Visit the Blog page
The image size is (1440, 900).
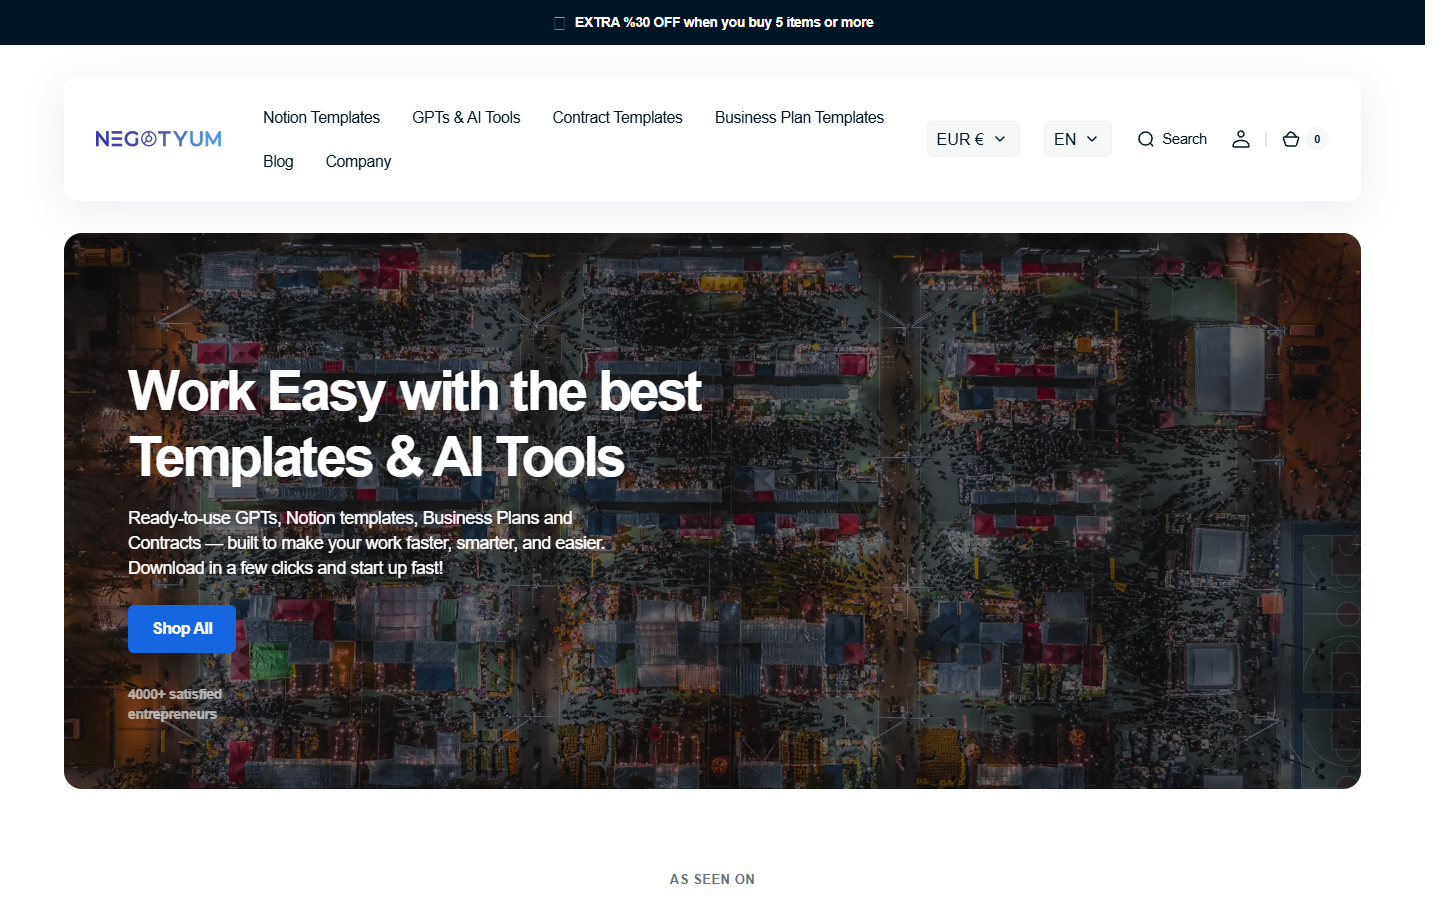[278, 161]
